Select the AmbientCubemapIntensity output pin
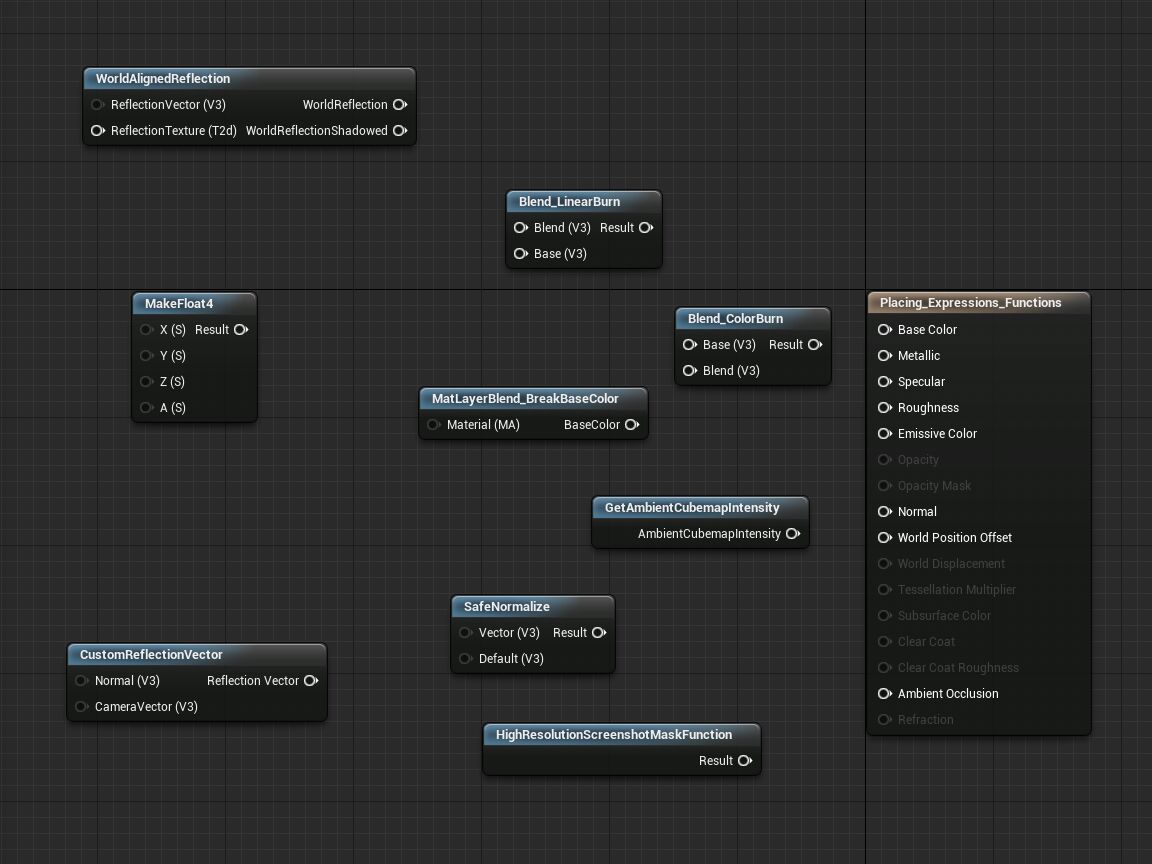Viewport: 1152px width, 864px height. (x=793, y=534)
